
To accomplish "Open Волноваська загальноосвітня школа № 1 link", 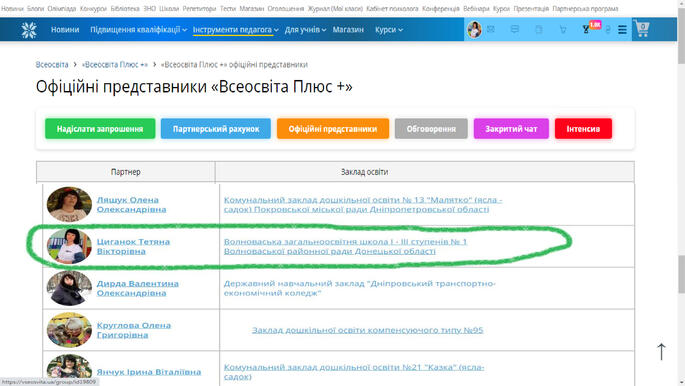I will tap(345, 246).
